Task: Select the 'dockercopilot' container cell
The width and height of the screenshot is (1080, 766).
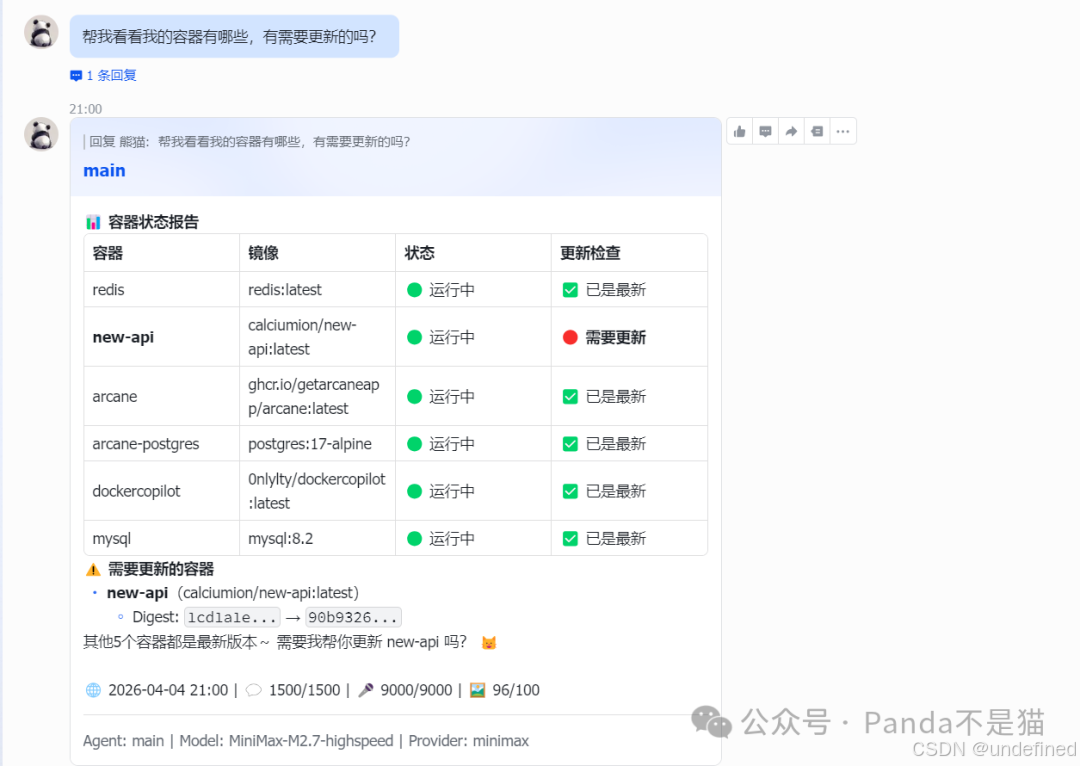Action: [162, 491]
